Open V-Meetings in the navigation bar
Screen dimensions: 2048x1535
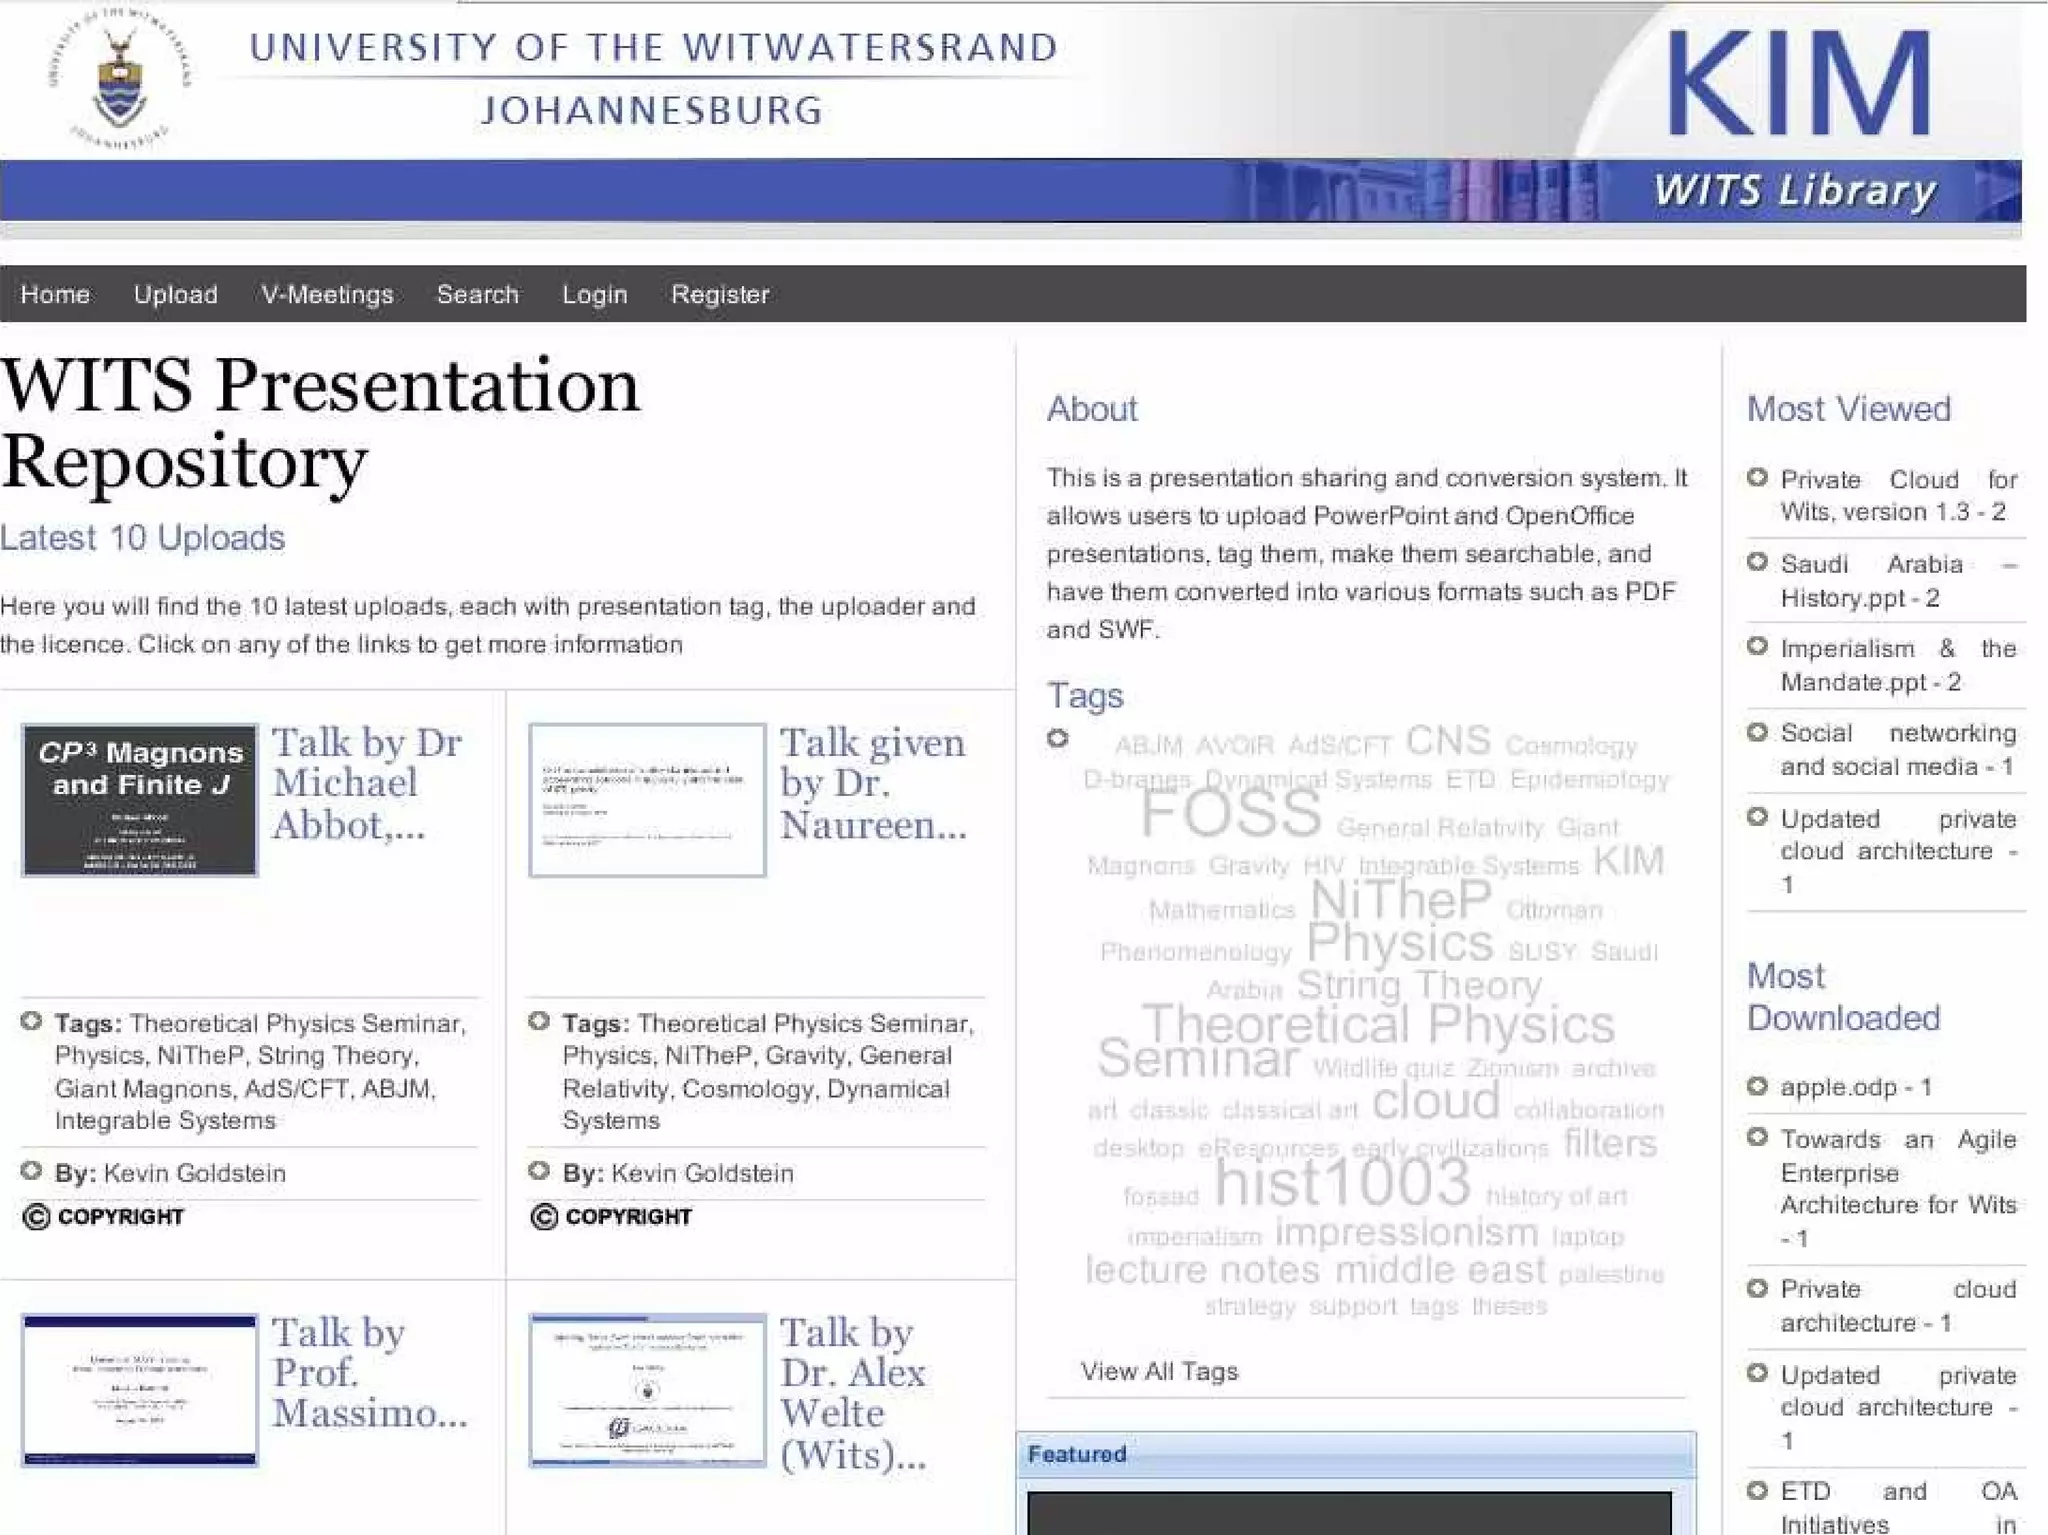pos(327,295)
